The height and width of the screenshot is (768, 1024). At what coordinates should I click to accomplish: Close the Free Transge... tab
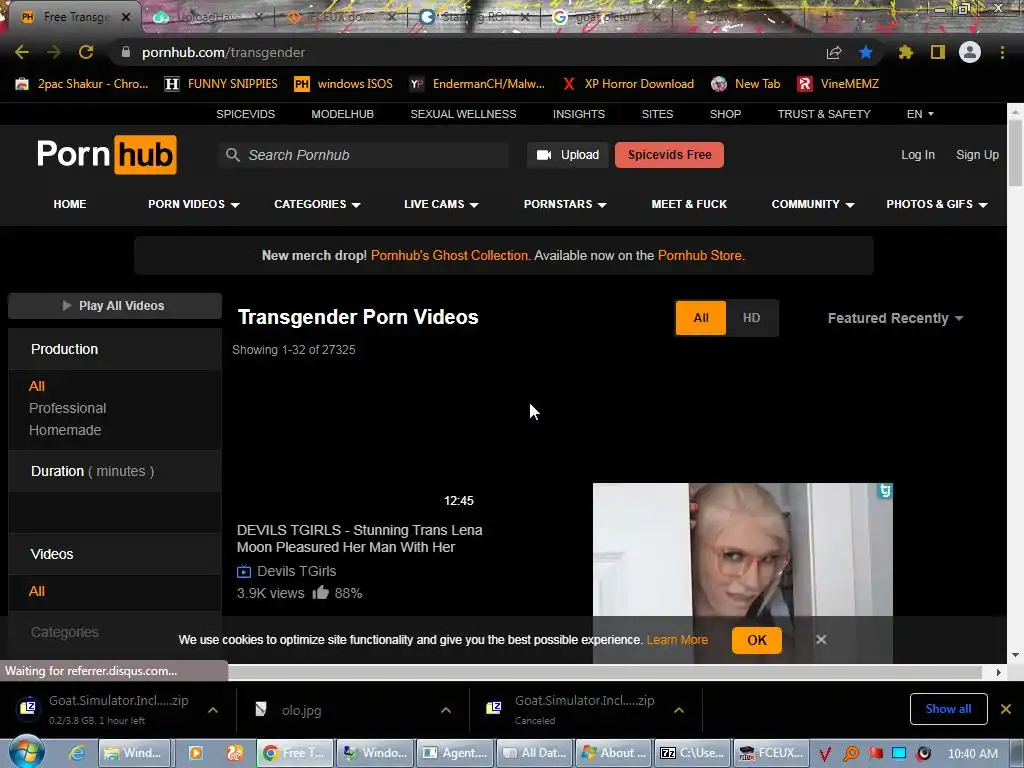coord(126,18)
